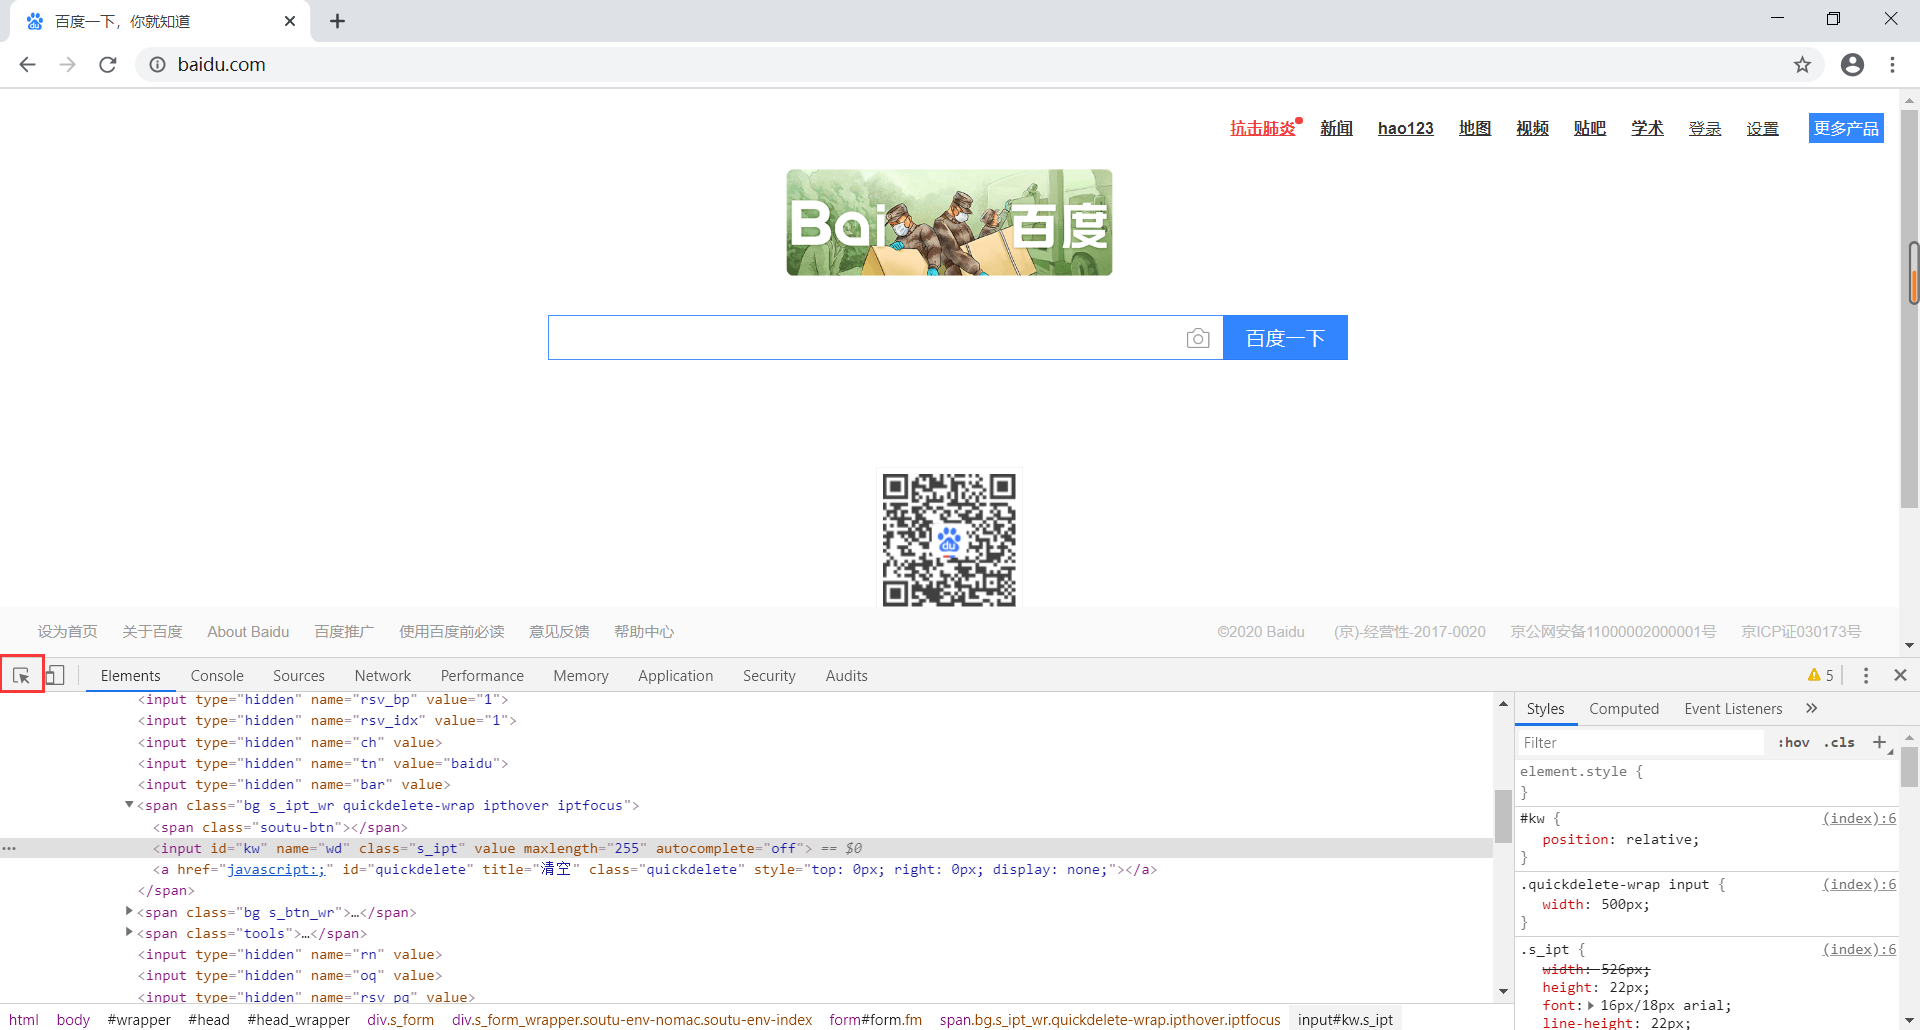Toggle the device toolbar icon
The image size is (1920, 1030).
tap(55, 676)
